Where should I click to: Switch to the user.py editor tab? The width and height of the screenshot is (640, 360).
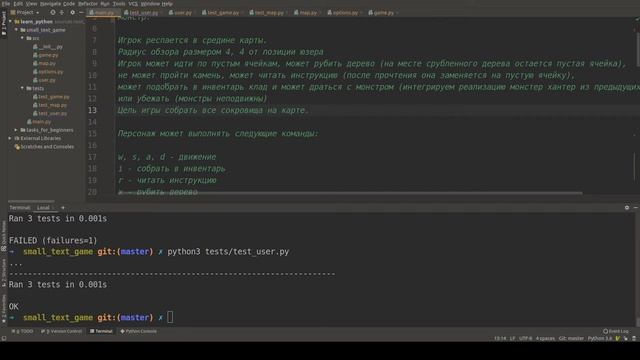coord(182,13)
